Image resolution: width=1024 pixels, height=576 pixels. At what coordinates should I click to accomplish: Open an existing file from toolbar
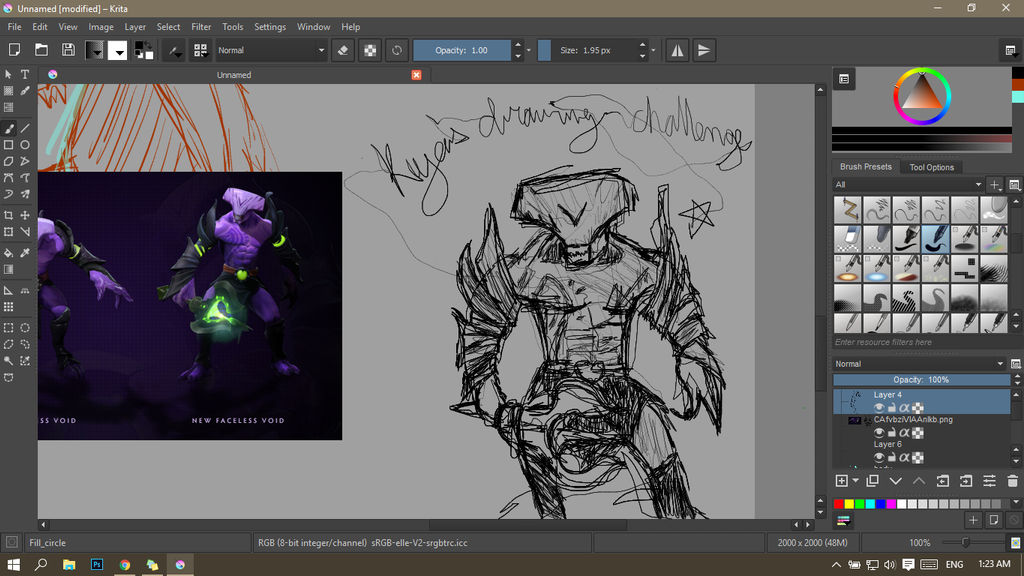[41, 50]
